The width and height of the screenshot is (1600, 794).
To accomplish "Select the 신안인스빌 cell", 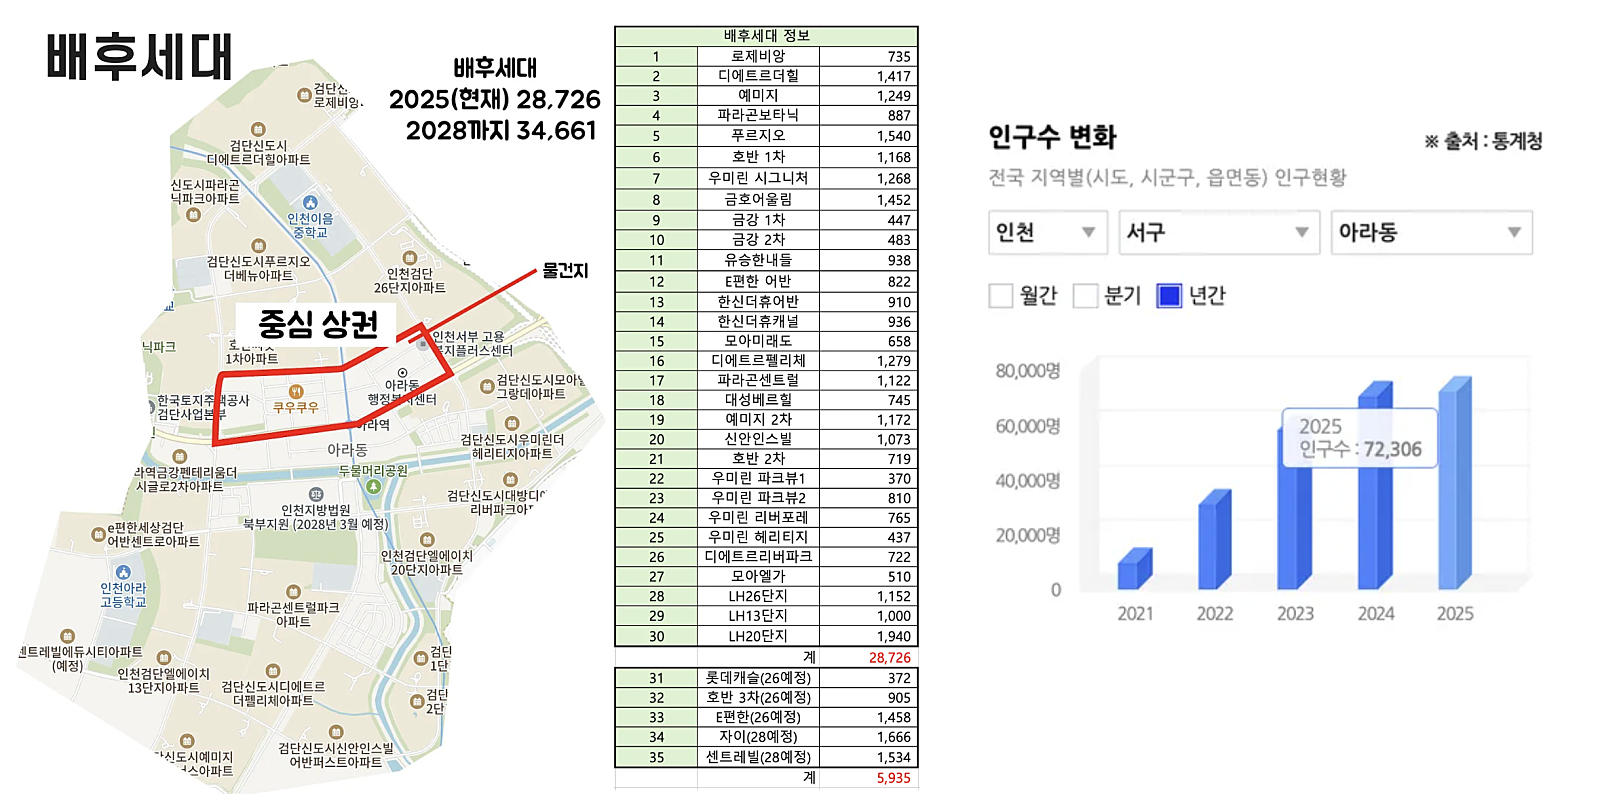I will 758,439.
